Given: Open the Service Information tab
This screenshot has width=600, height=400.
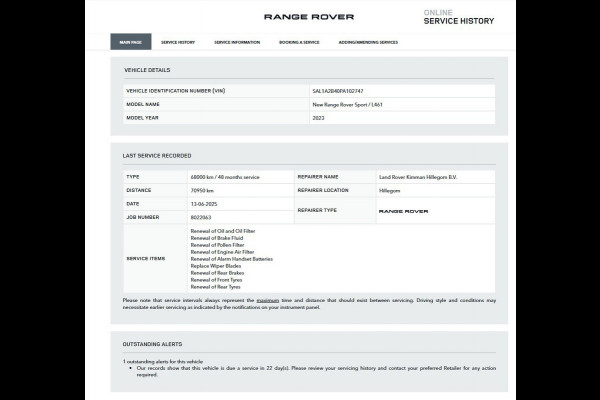Looking at the screenshot, I should [x=237, y=42].
